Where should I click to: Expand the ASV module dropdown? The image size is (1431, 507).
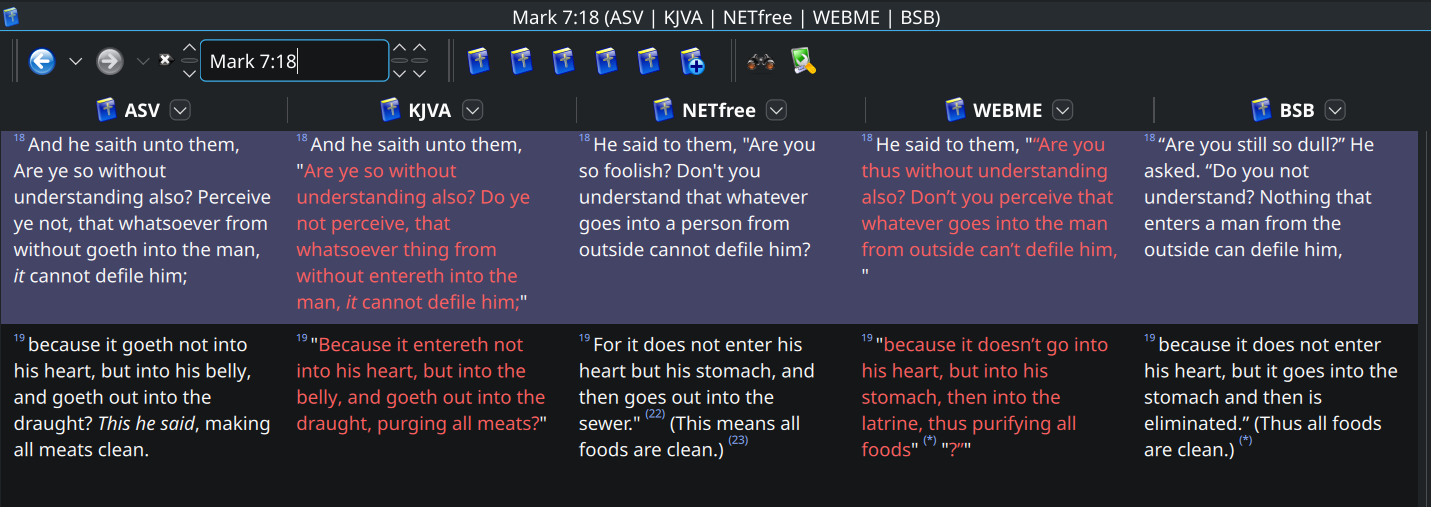coord(180,110)
